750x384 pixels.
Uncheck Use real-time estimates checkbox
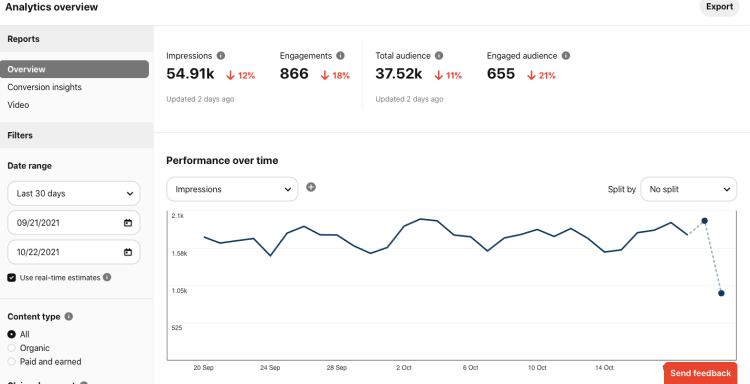coord(11,277)
